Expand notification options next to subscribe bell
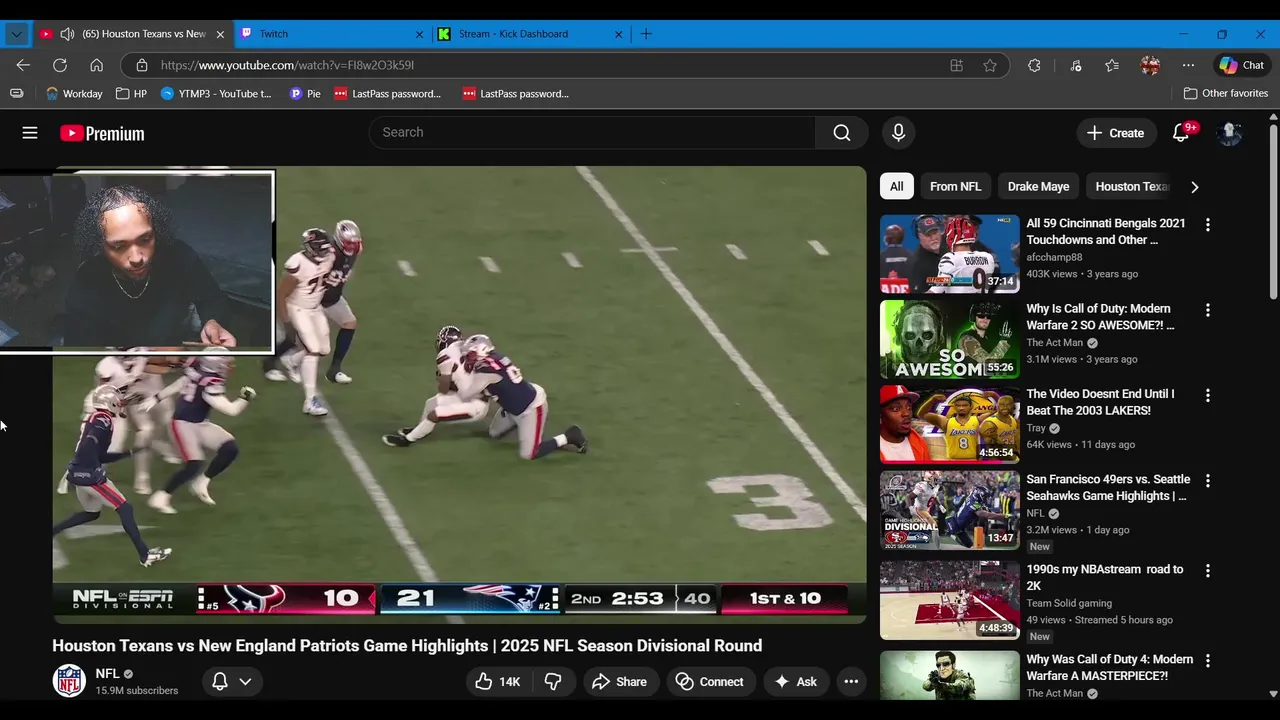 click(x=245, y=682)
